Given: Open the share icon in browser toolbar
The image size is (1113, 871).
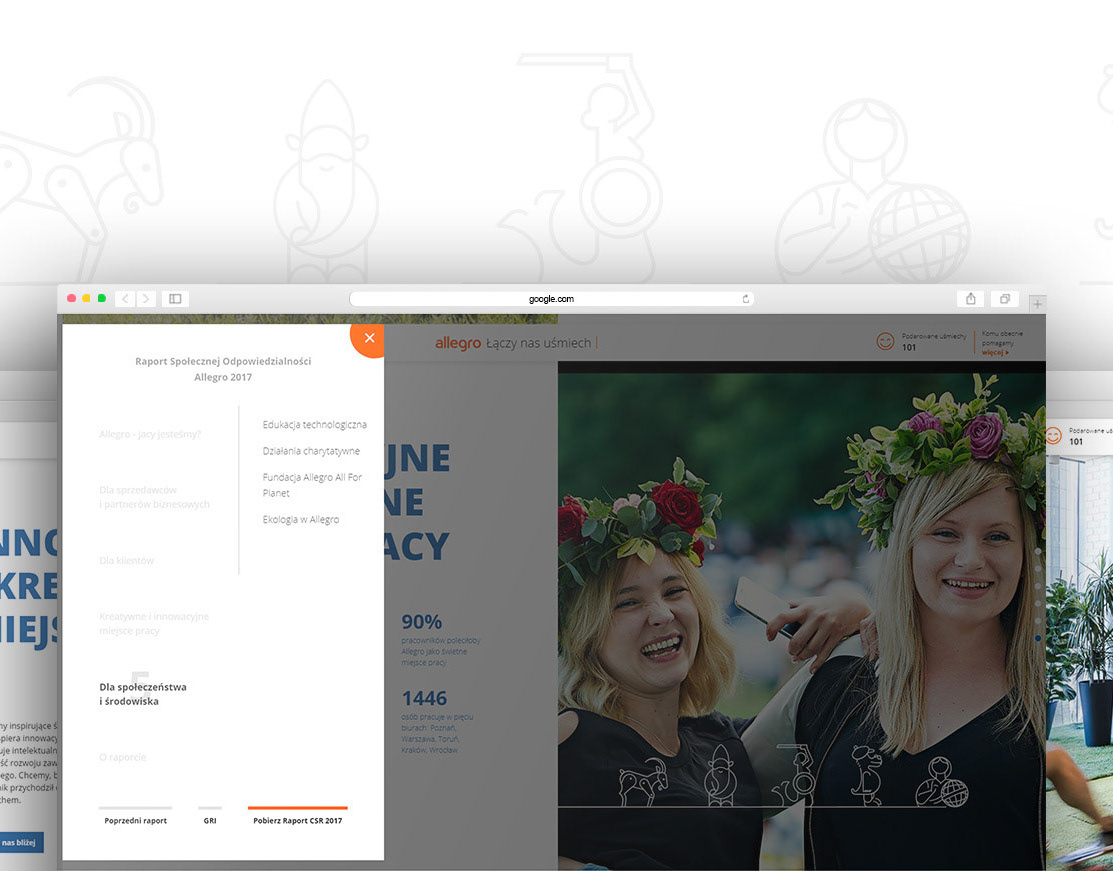Looking at the screenshot, I should (x=970, y=299).
